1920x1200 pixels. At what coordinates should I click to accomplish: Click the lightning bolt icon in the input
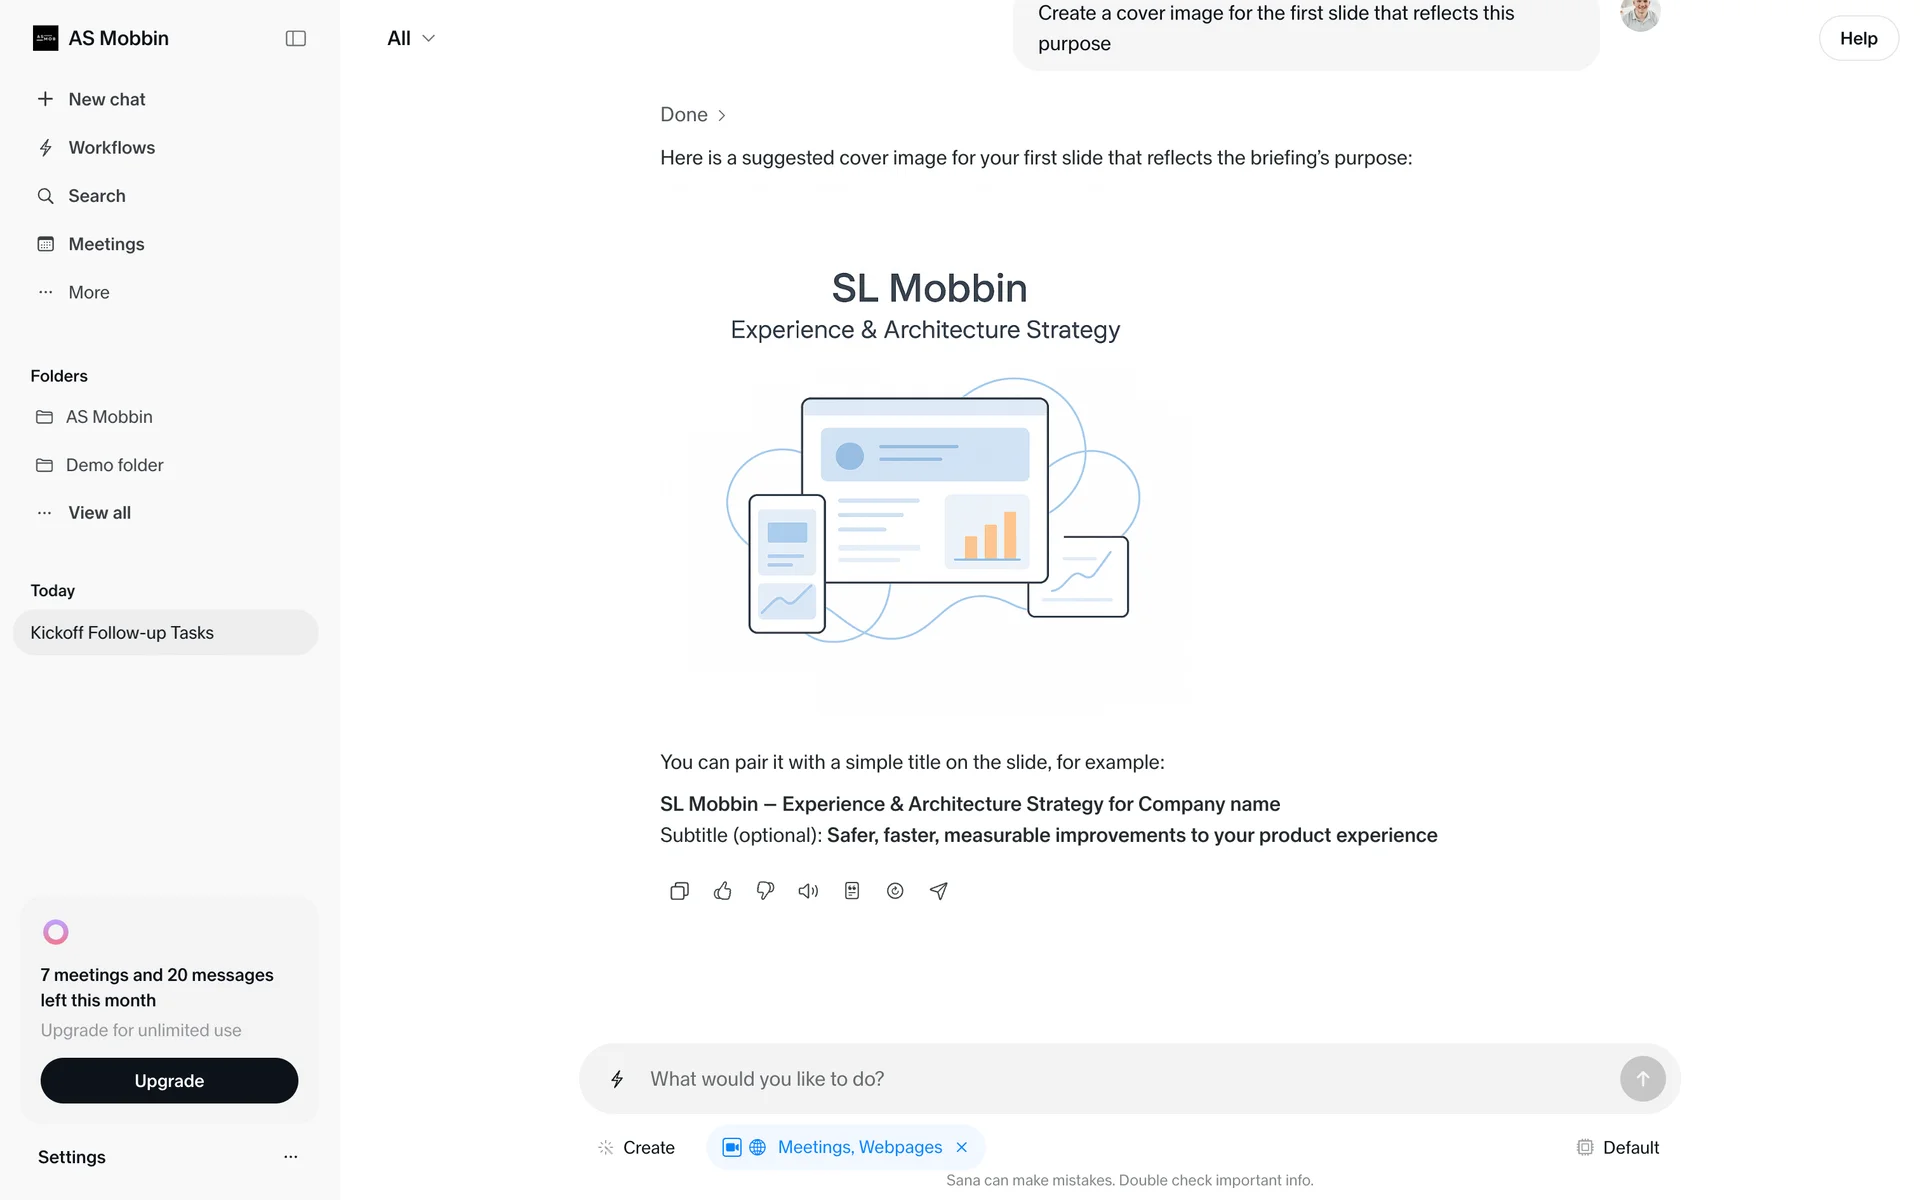[x=617, y=1079]
